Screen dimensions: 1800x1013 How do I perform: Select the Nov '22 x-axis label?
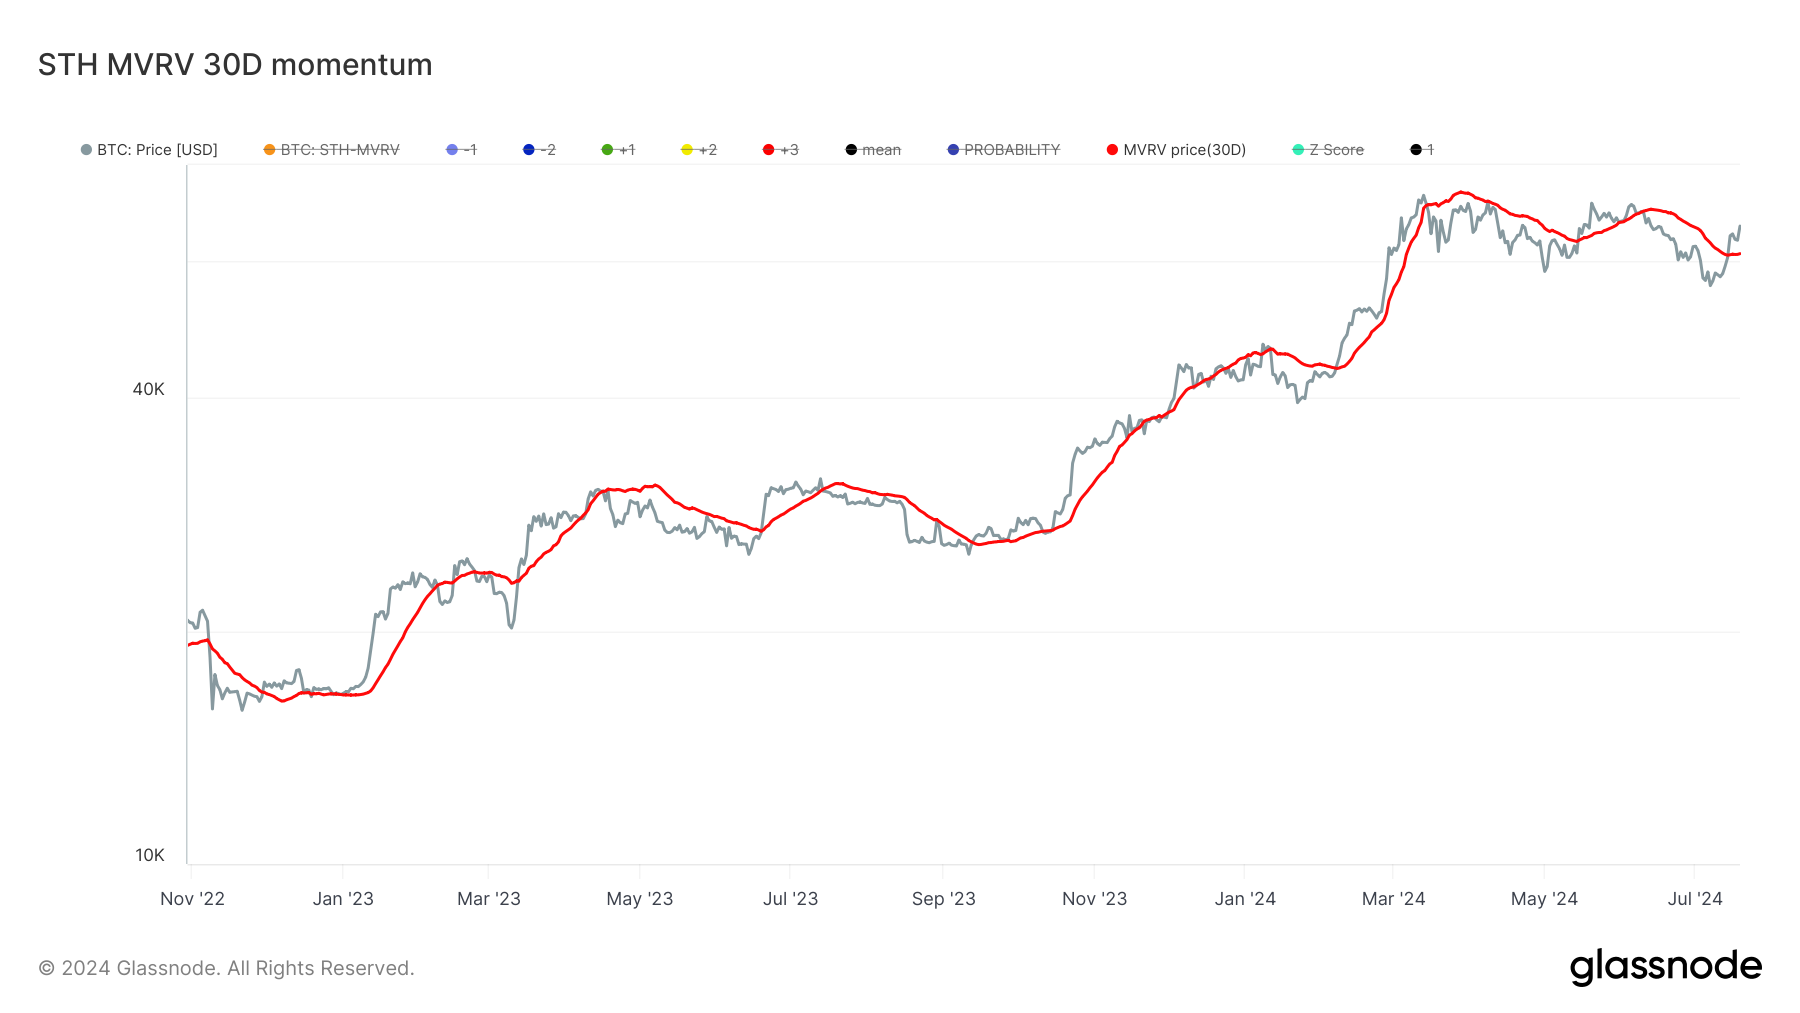point(192,899)
